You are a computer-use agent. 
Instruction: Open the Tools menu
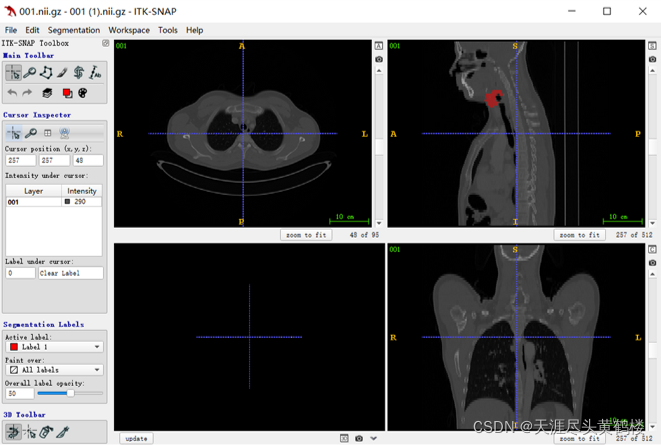click(168, 30)
